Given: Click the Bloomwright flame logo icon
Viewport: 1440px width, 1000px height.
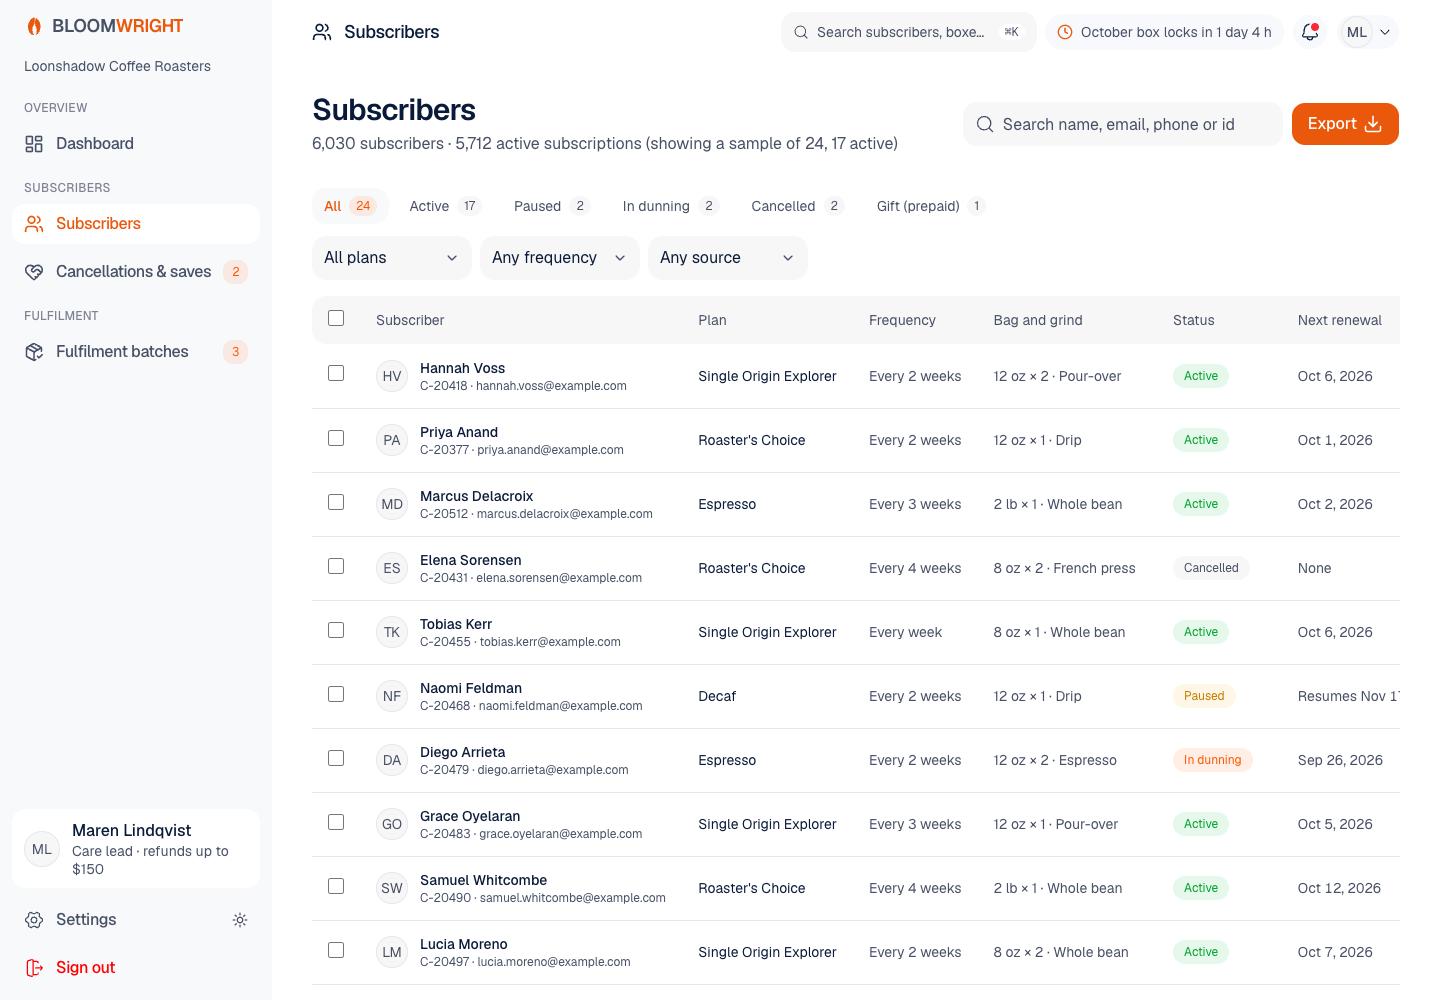Looking at the screenshot, I should coord(34,26).
